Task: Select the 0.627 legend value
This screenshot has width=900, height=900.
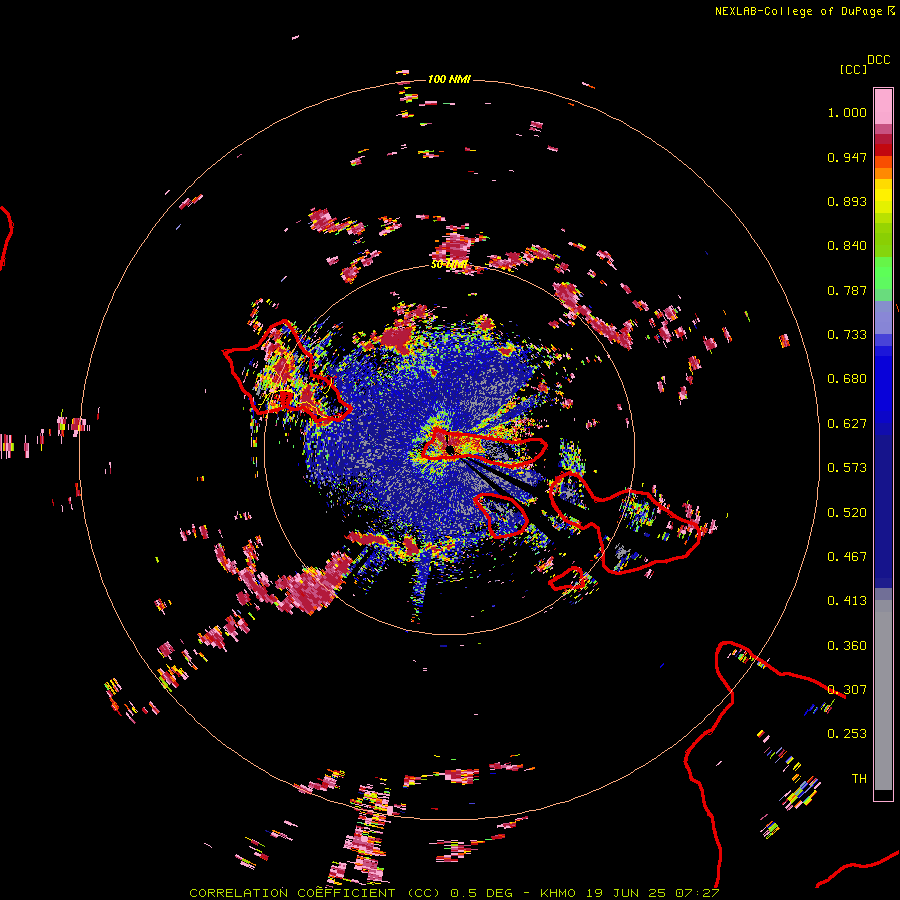Action: (847, 424)
